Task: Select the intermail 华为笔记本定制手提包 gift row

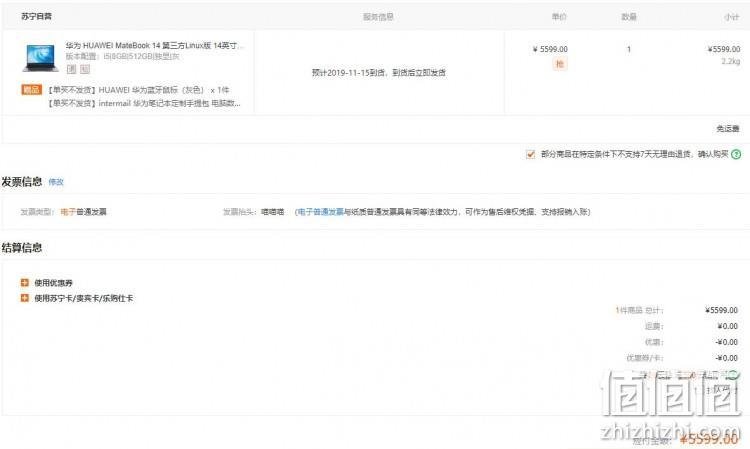Action: pos(144,103)
